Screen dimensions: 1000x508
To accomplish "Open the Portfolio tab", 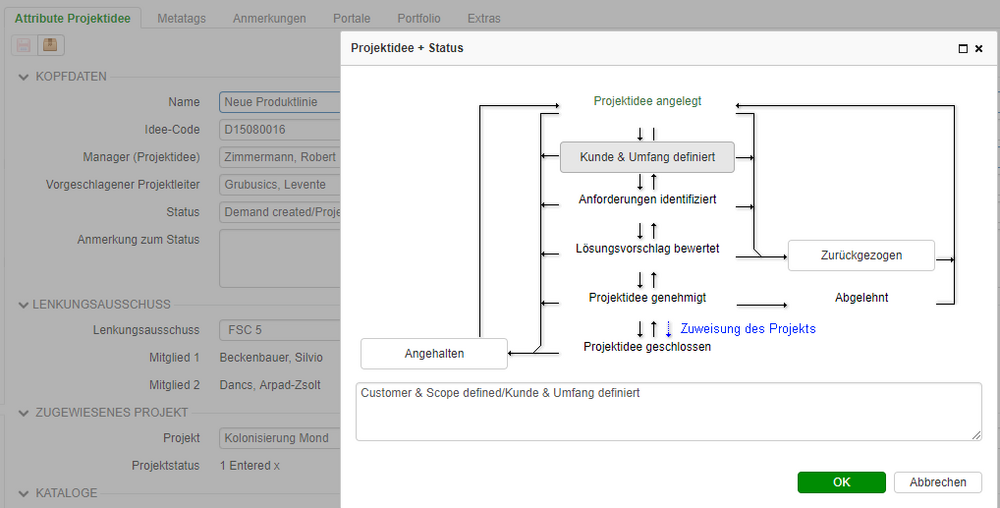I will [418, 18].
